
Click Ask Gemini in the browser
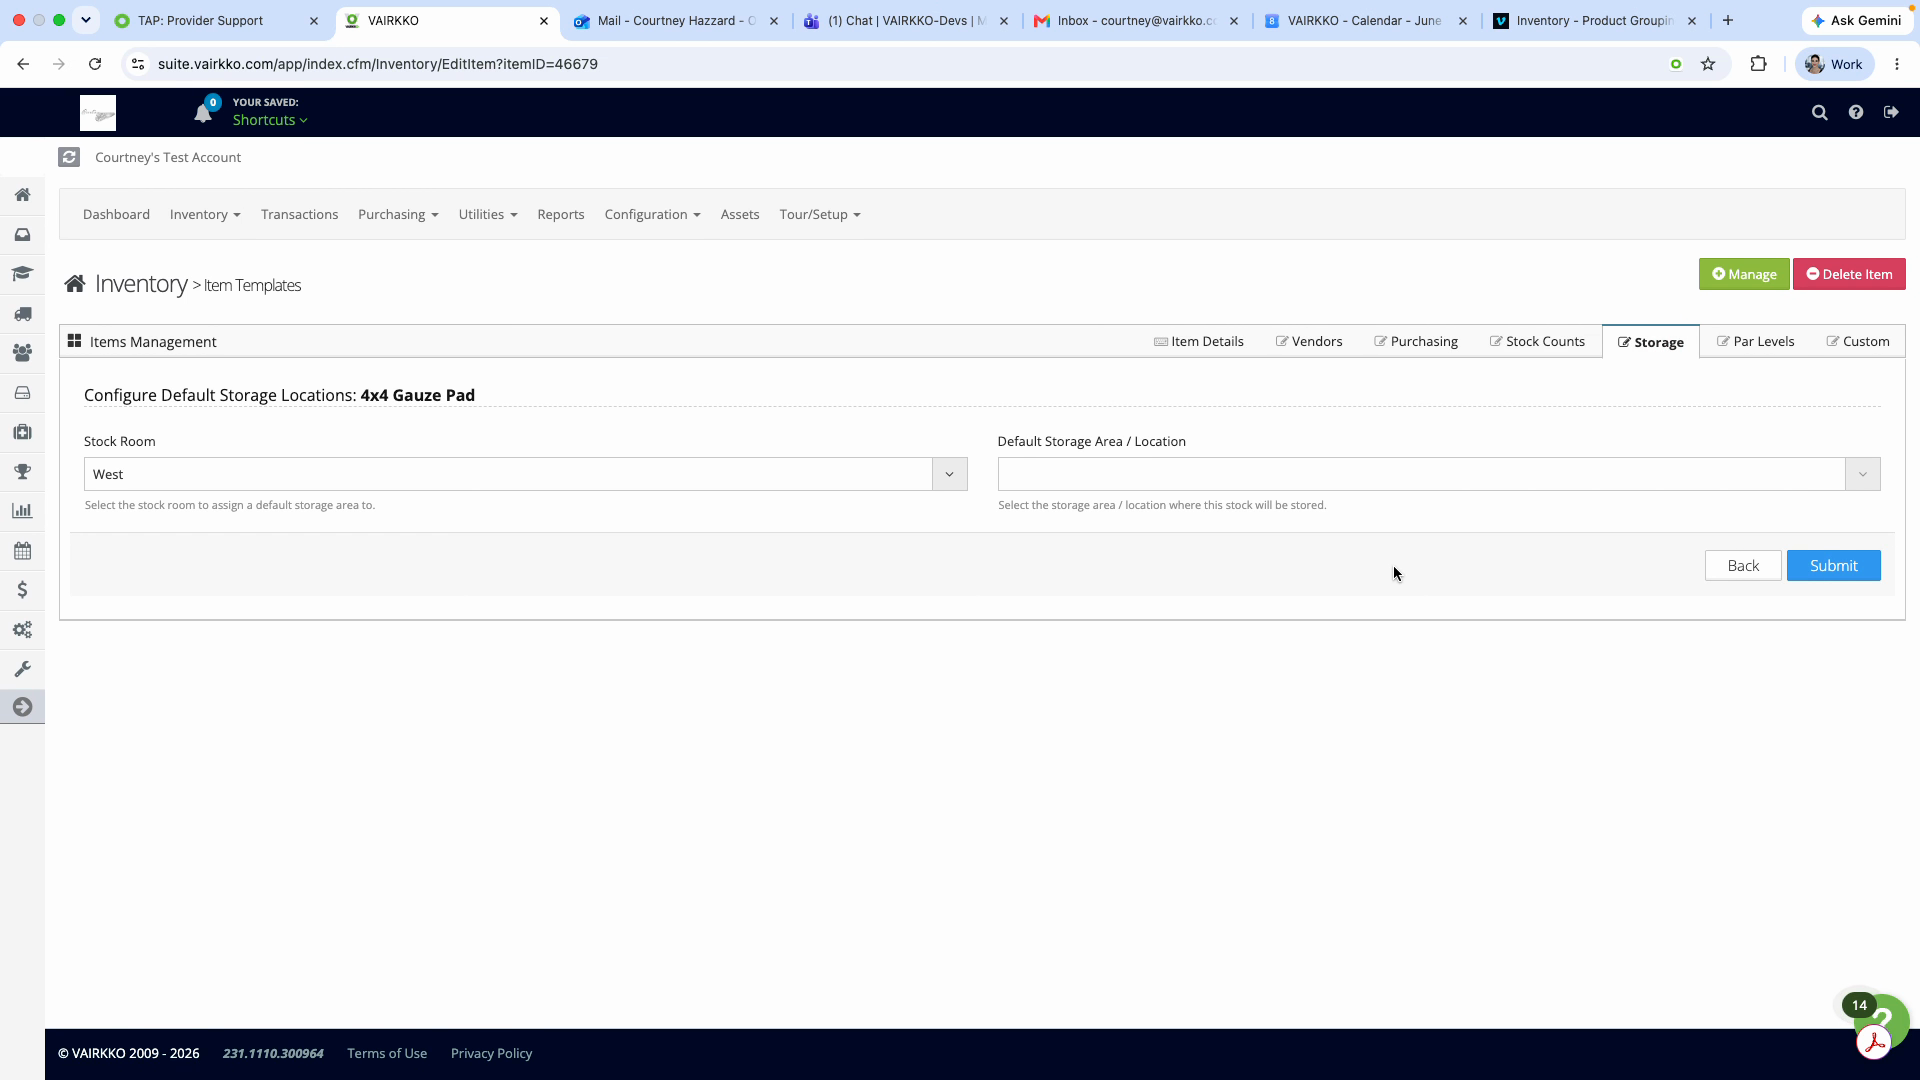(1856, 20)
